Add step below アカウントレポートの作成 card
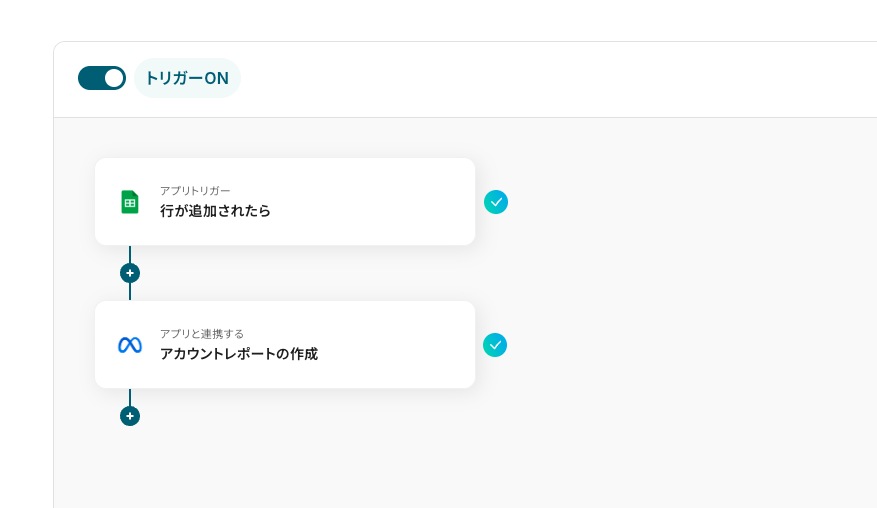Image resolution: width=877 pixels, height=508 pixels. (x=130, y=416)
